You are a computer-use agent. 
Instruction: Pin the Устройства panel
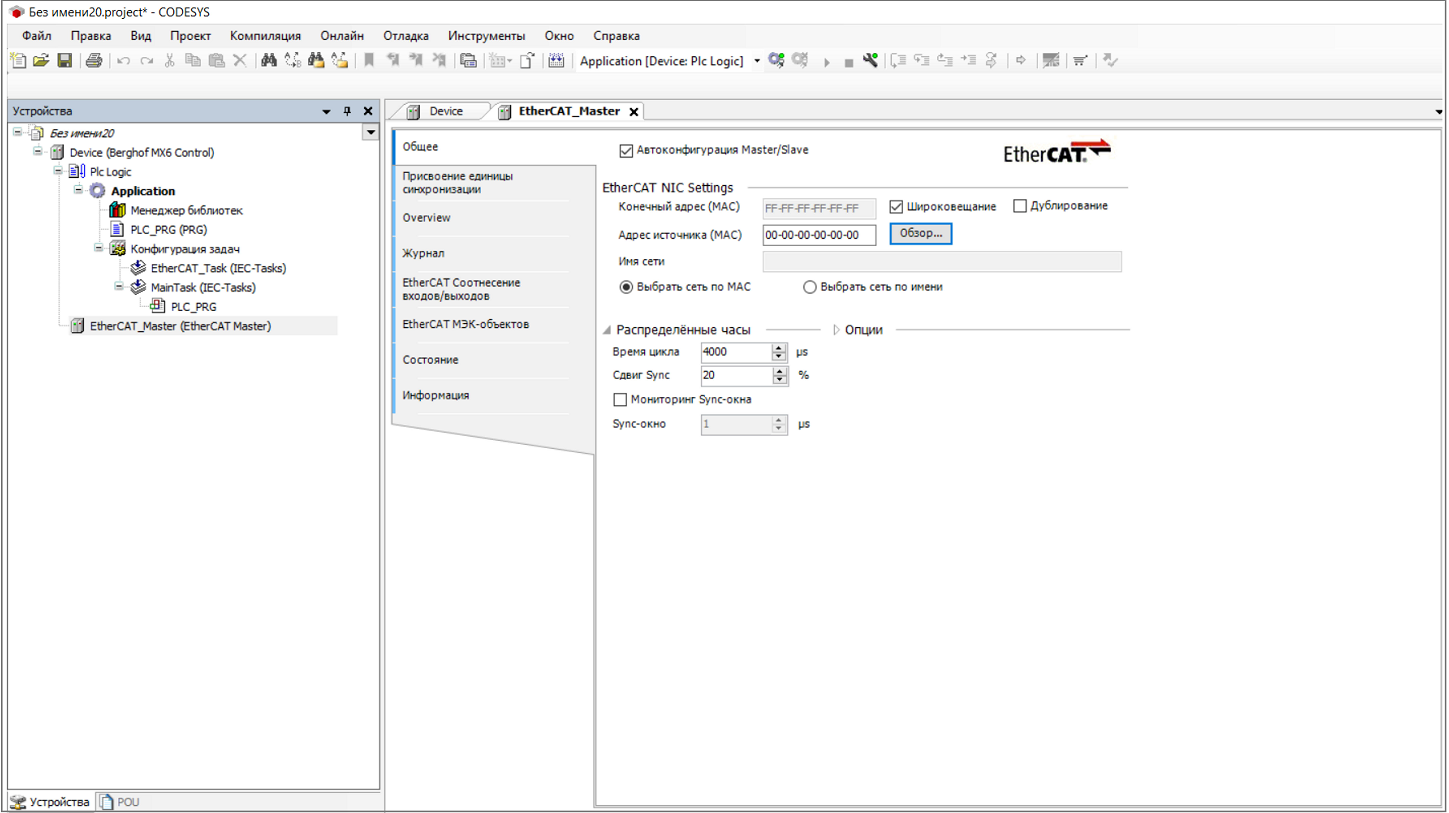347,112
